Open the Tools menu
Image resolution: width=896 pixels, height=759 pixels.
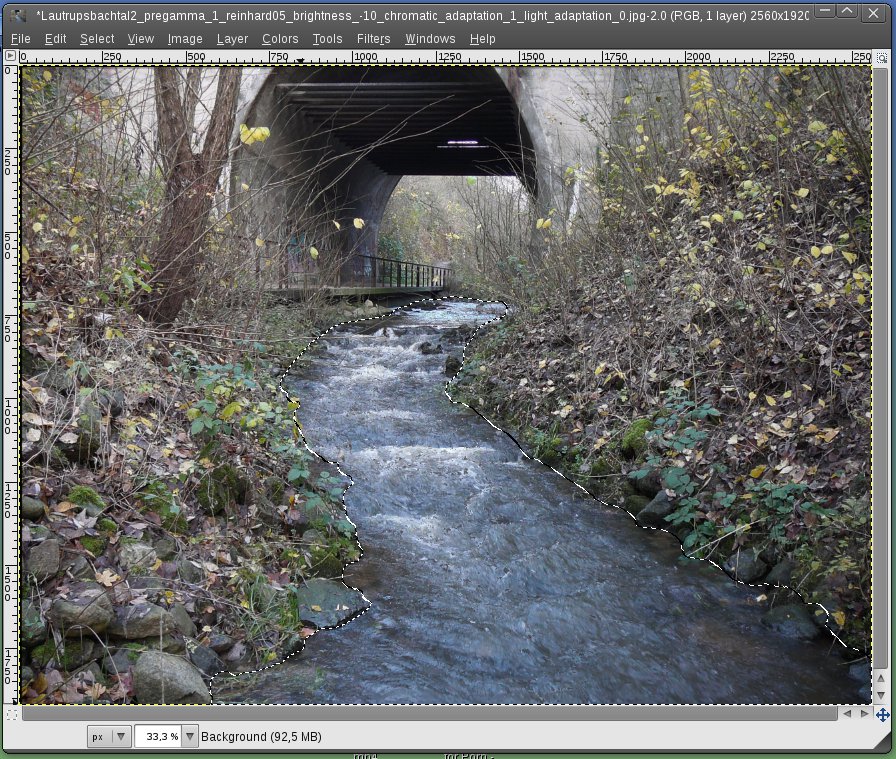(x=327, y=39)
